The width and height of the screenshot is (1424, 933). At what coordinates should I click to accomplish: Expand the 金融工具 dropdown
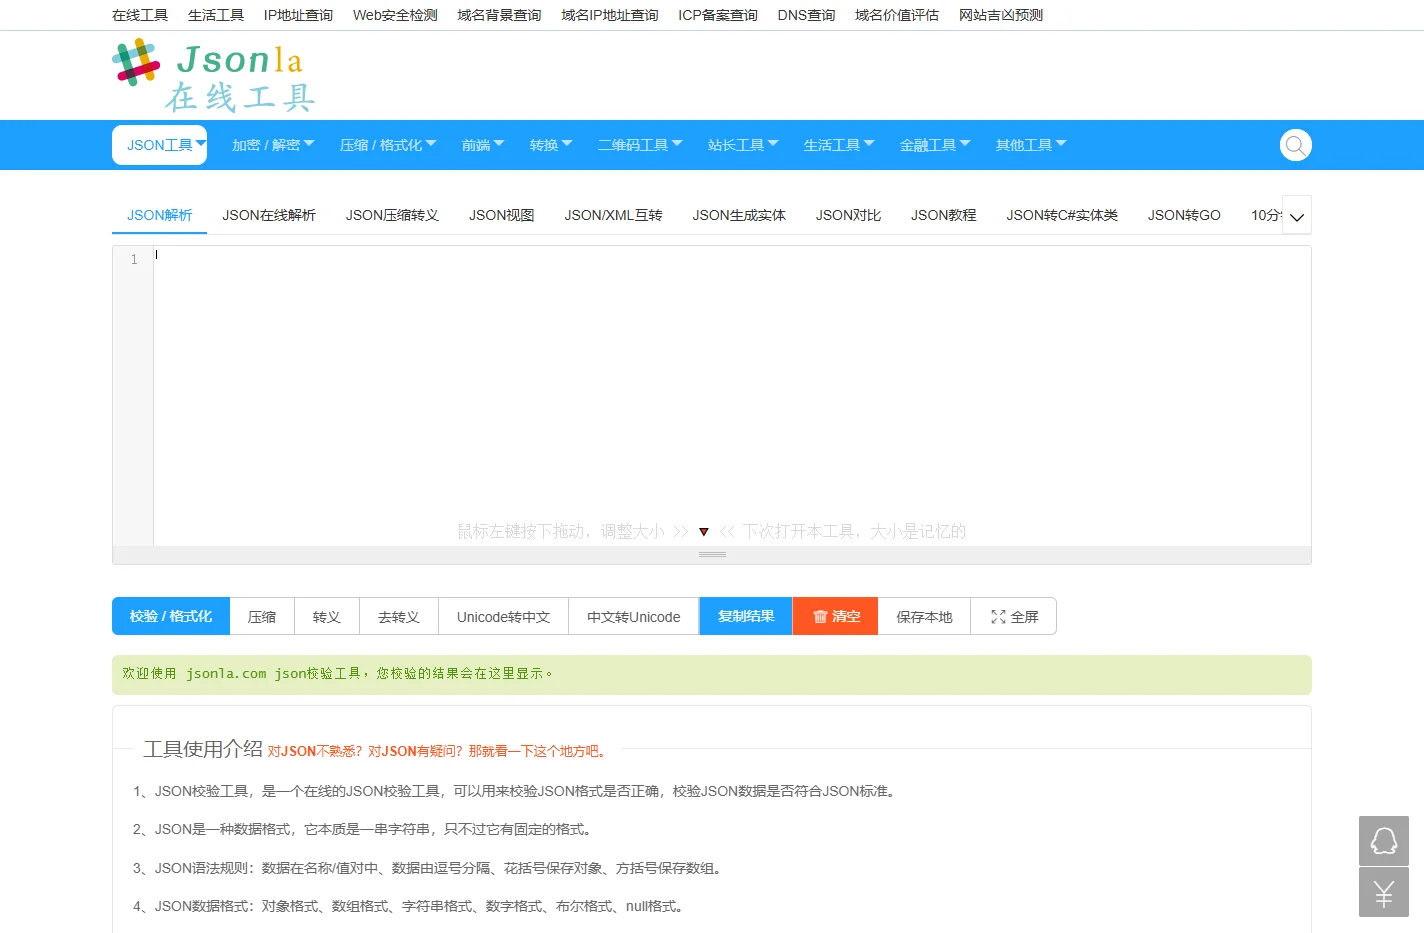coord(935,145)
